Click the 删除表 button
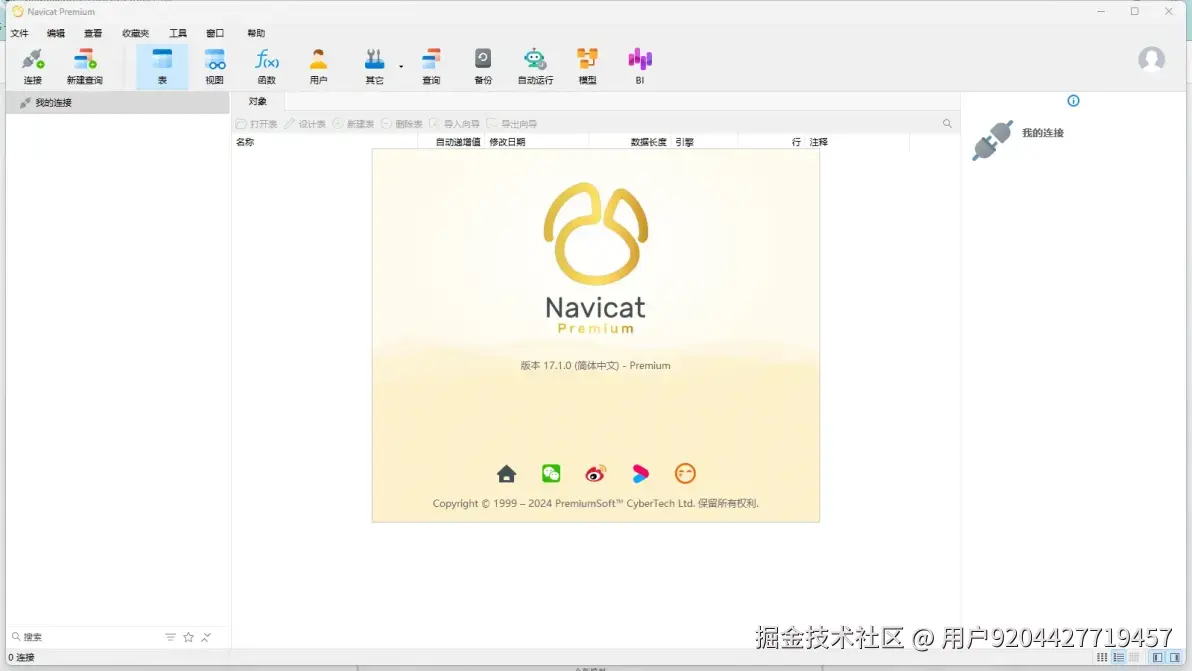 (x=402, y=124)
